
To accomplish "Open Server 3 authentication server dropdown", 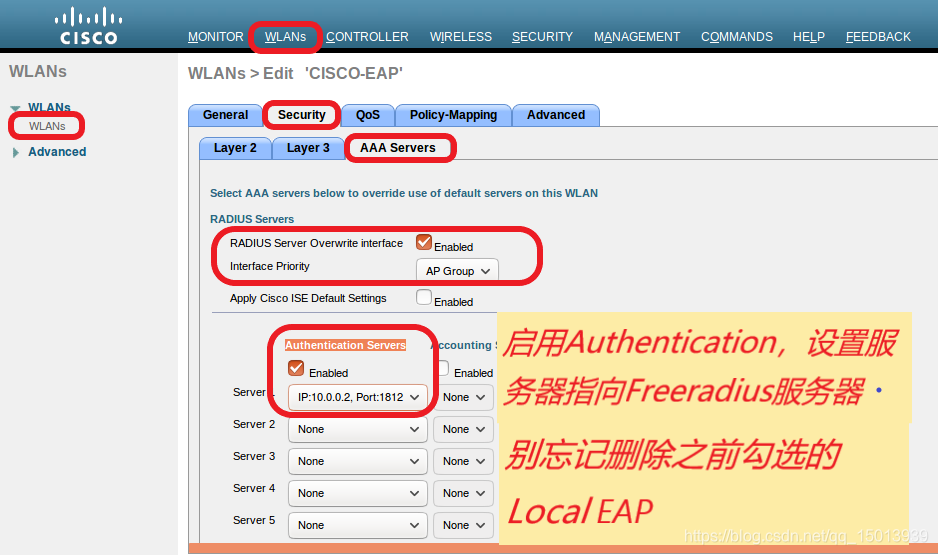I will pyautogui.click(x=358, y=461).
